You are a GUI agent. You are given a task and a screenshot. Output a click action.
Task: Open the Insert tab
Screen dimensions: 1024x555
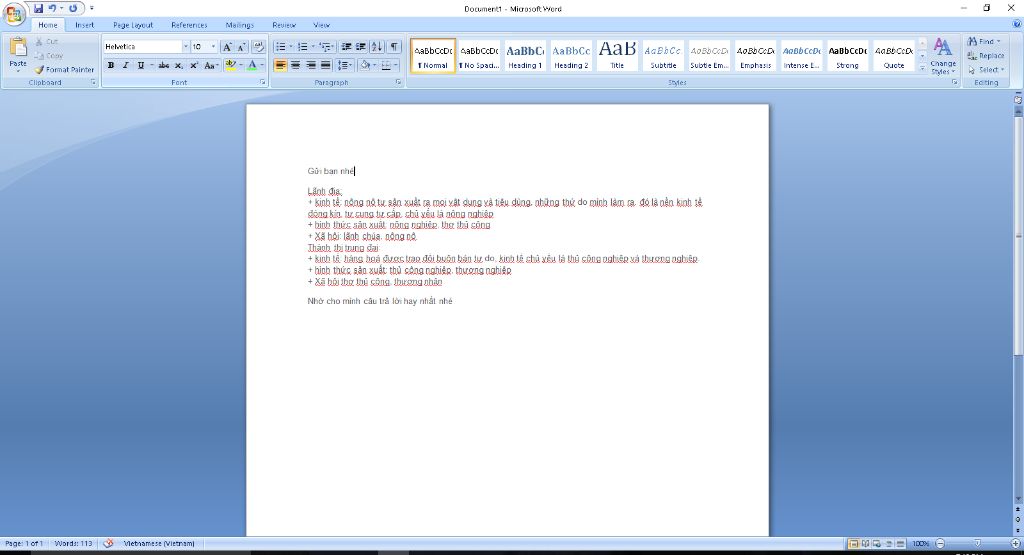coord(84,25)
